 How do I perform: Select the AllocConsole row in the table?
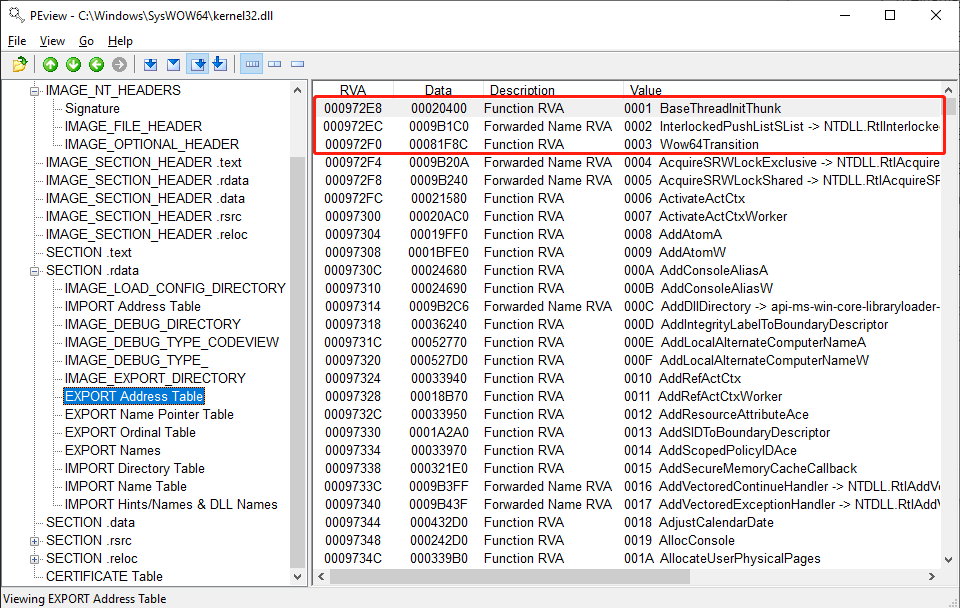[x=698, y=540]
